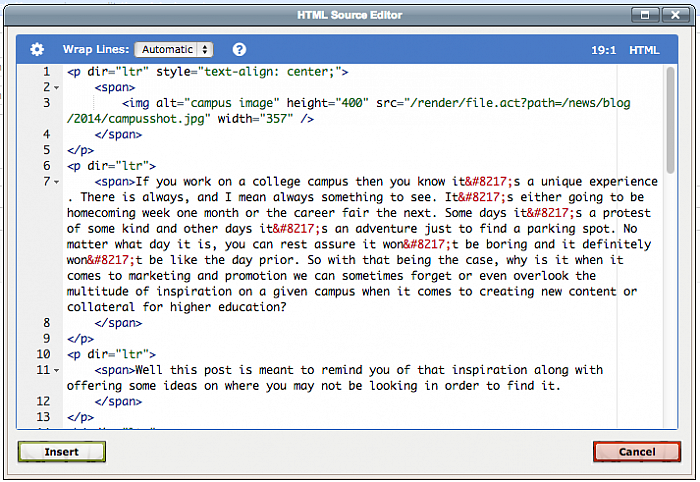Click line number 10 in the gutter
Viewport: 700px width, 482px height.
point(43,354)
